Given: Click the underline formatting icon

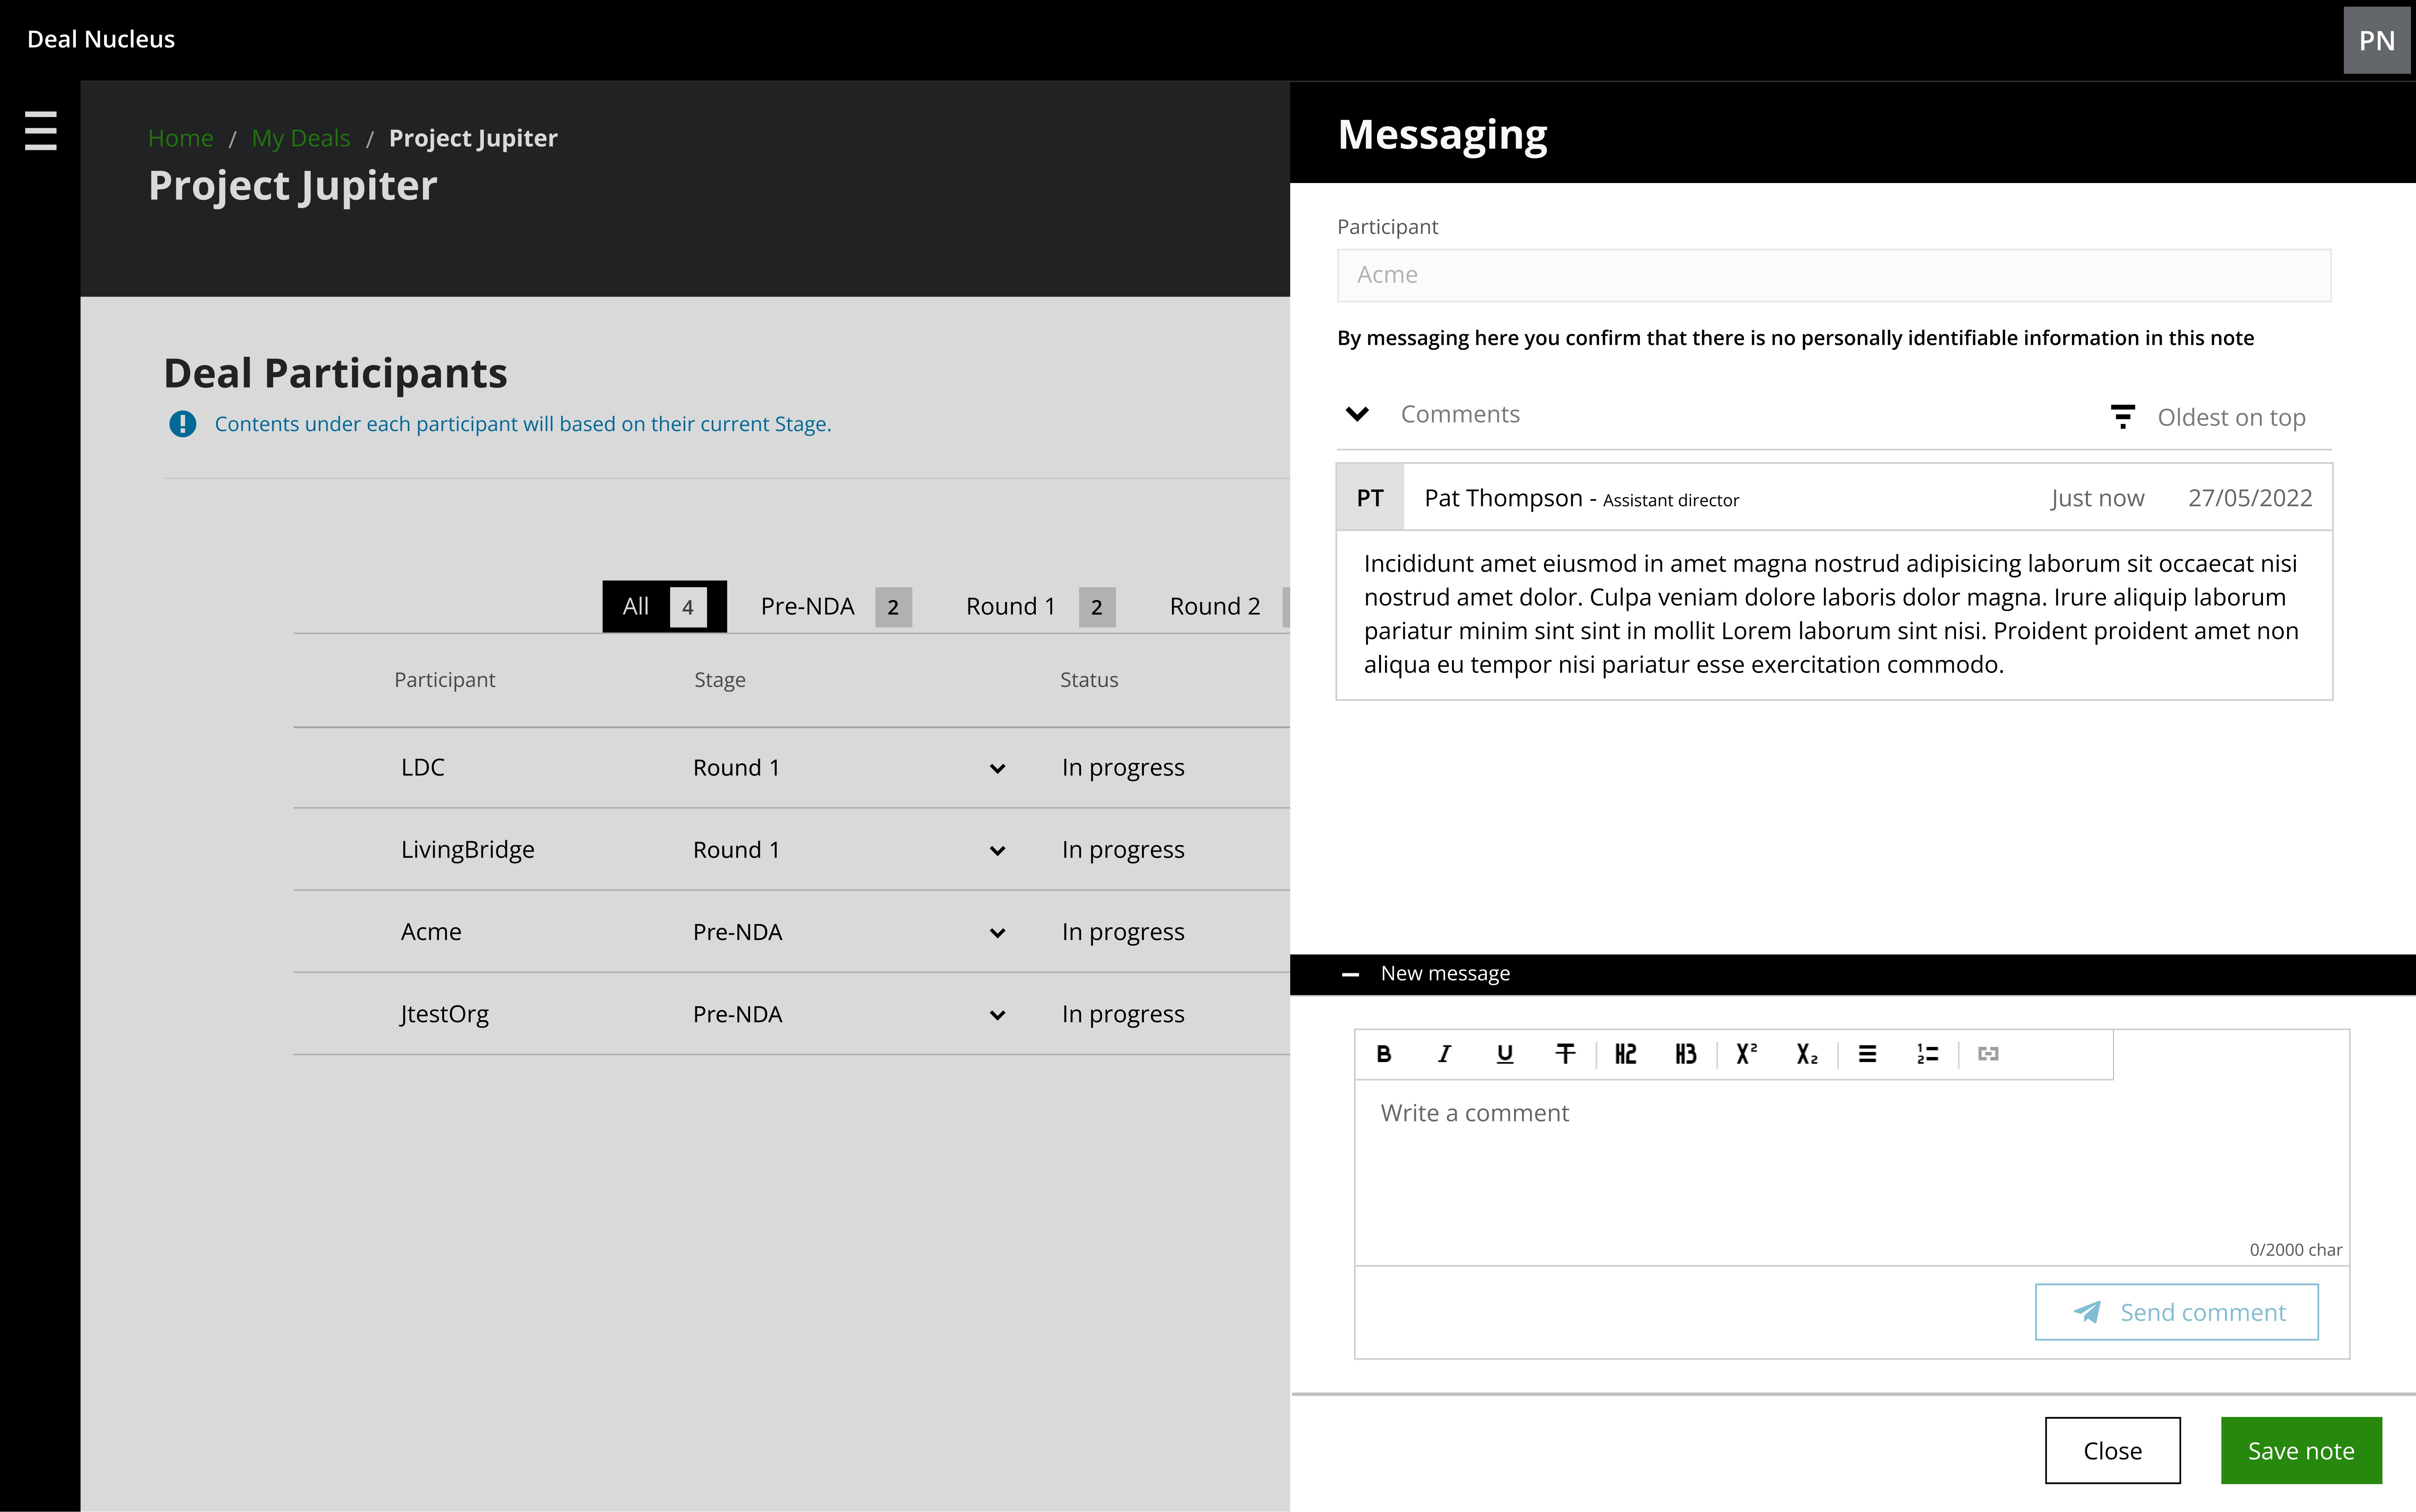Looking at the screenshot, I should (1504, 1054).
